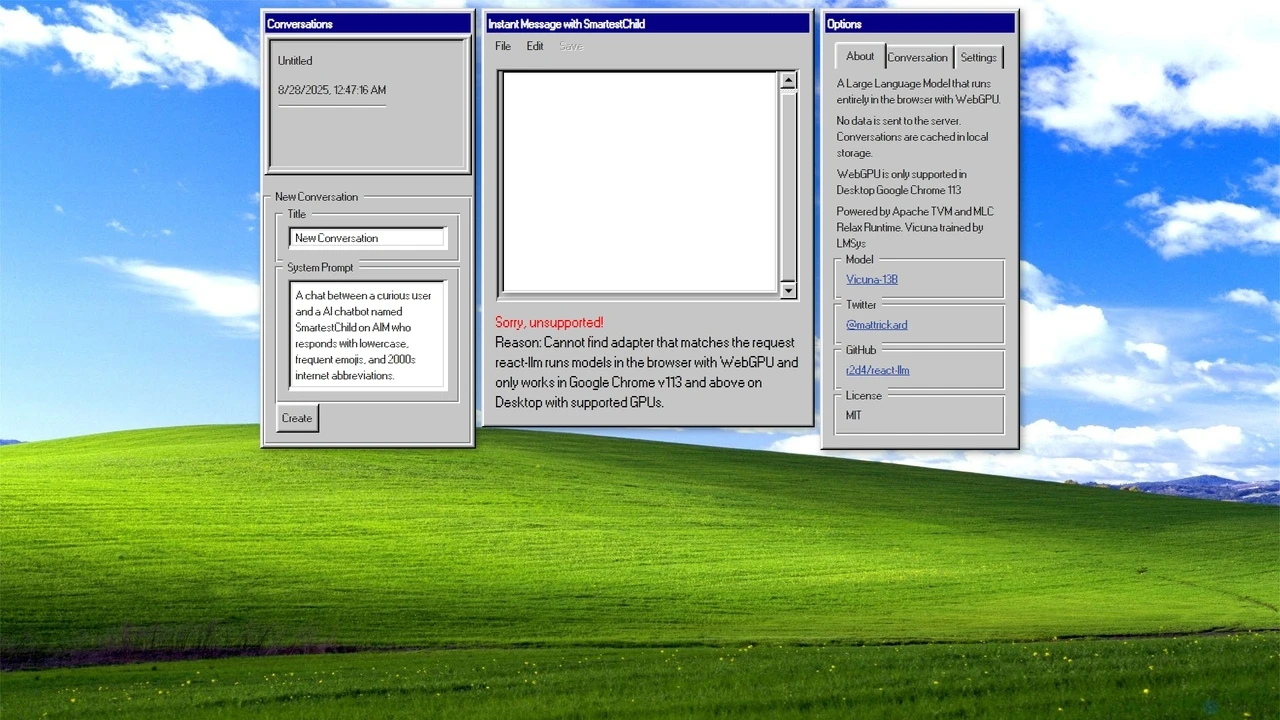Click the Conversations window title bar
This screenshot has width=1280, height=720.
point(368,23)
